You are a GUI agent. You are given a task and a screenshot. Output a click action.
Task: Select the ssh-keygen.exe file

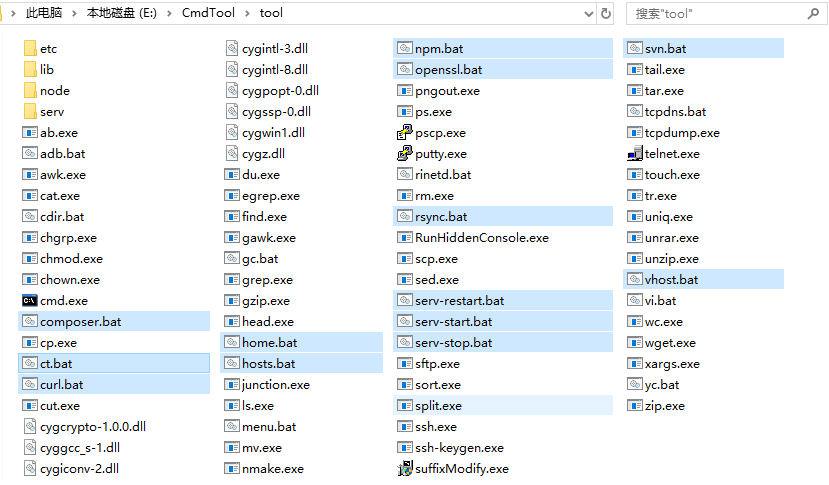[x=459, y=448]
